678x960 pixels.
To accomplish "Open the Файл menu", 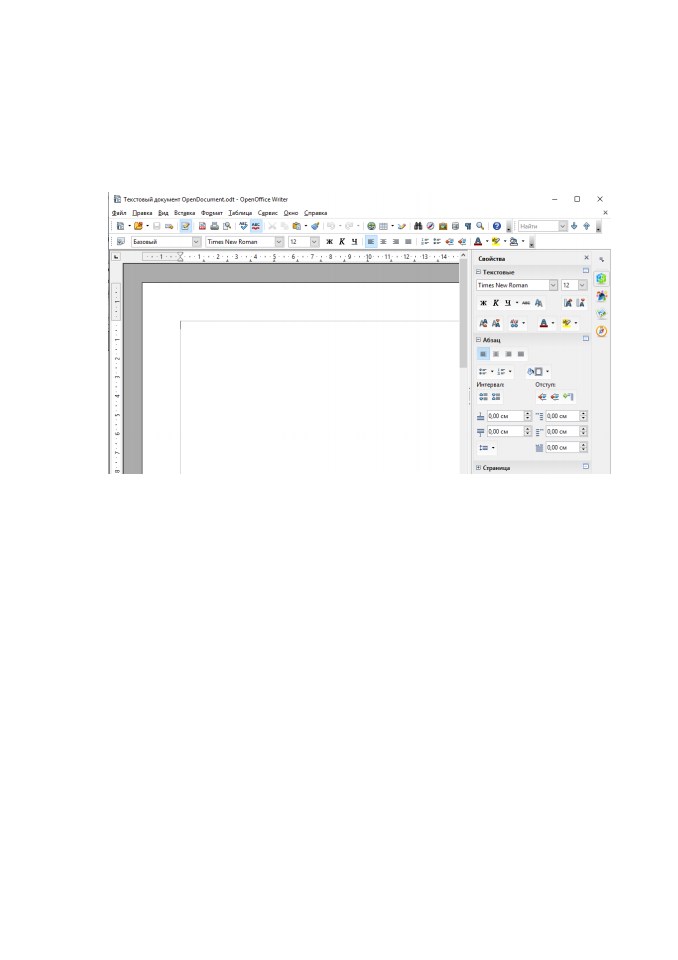I will pos(119,213).
